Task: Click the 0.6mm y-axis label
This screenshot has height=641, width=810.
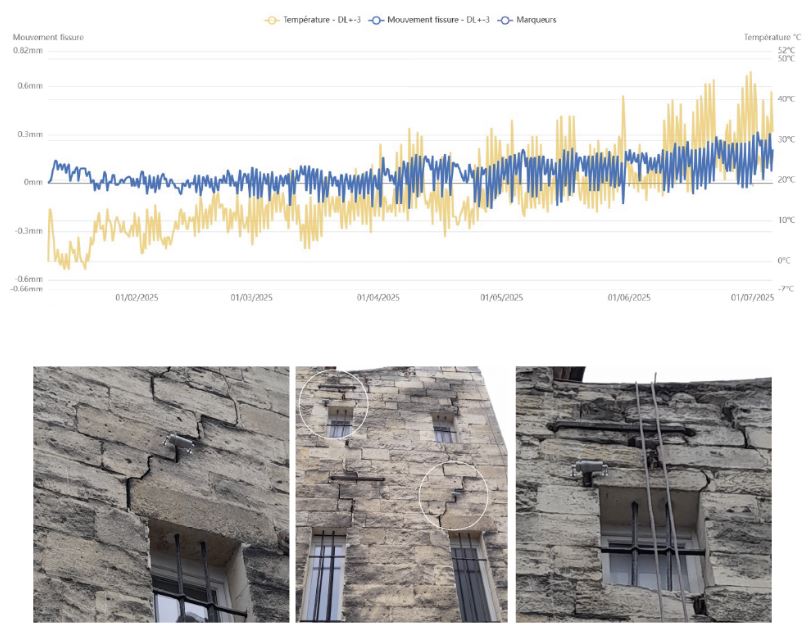Action: pos(30,86)
